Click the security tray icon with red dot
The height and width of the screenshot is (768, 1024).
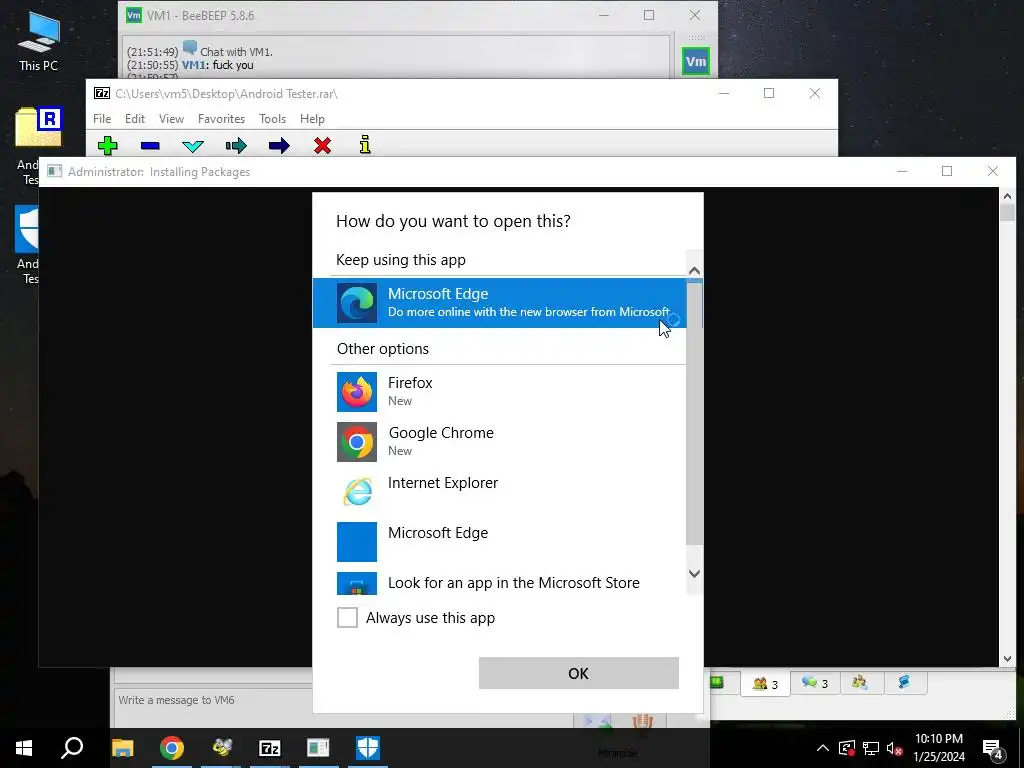click(x=846, y=748)
